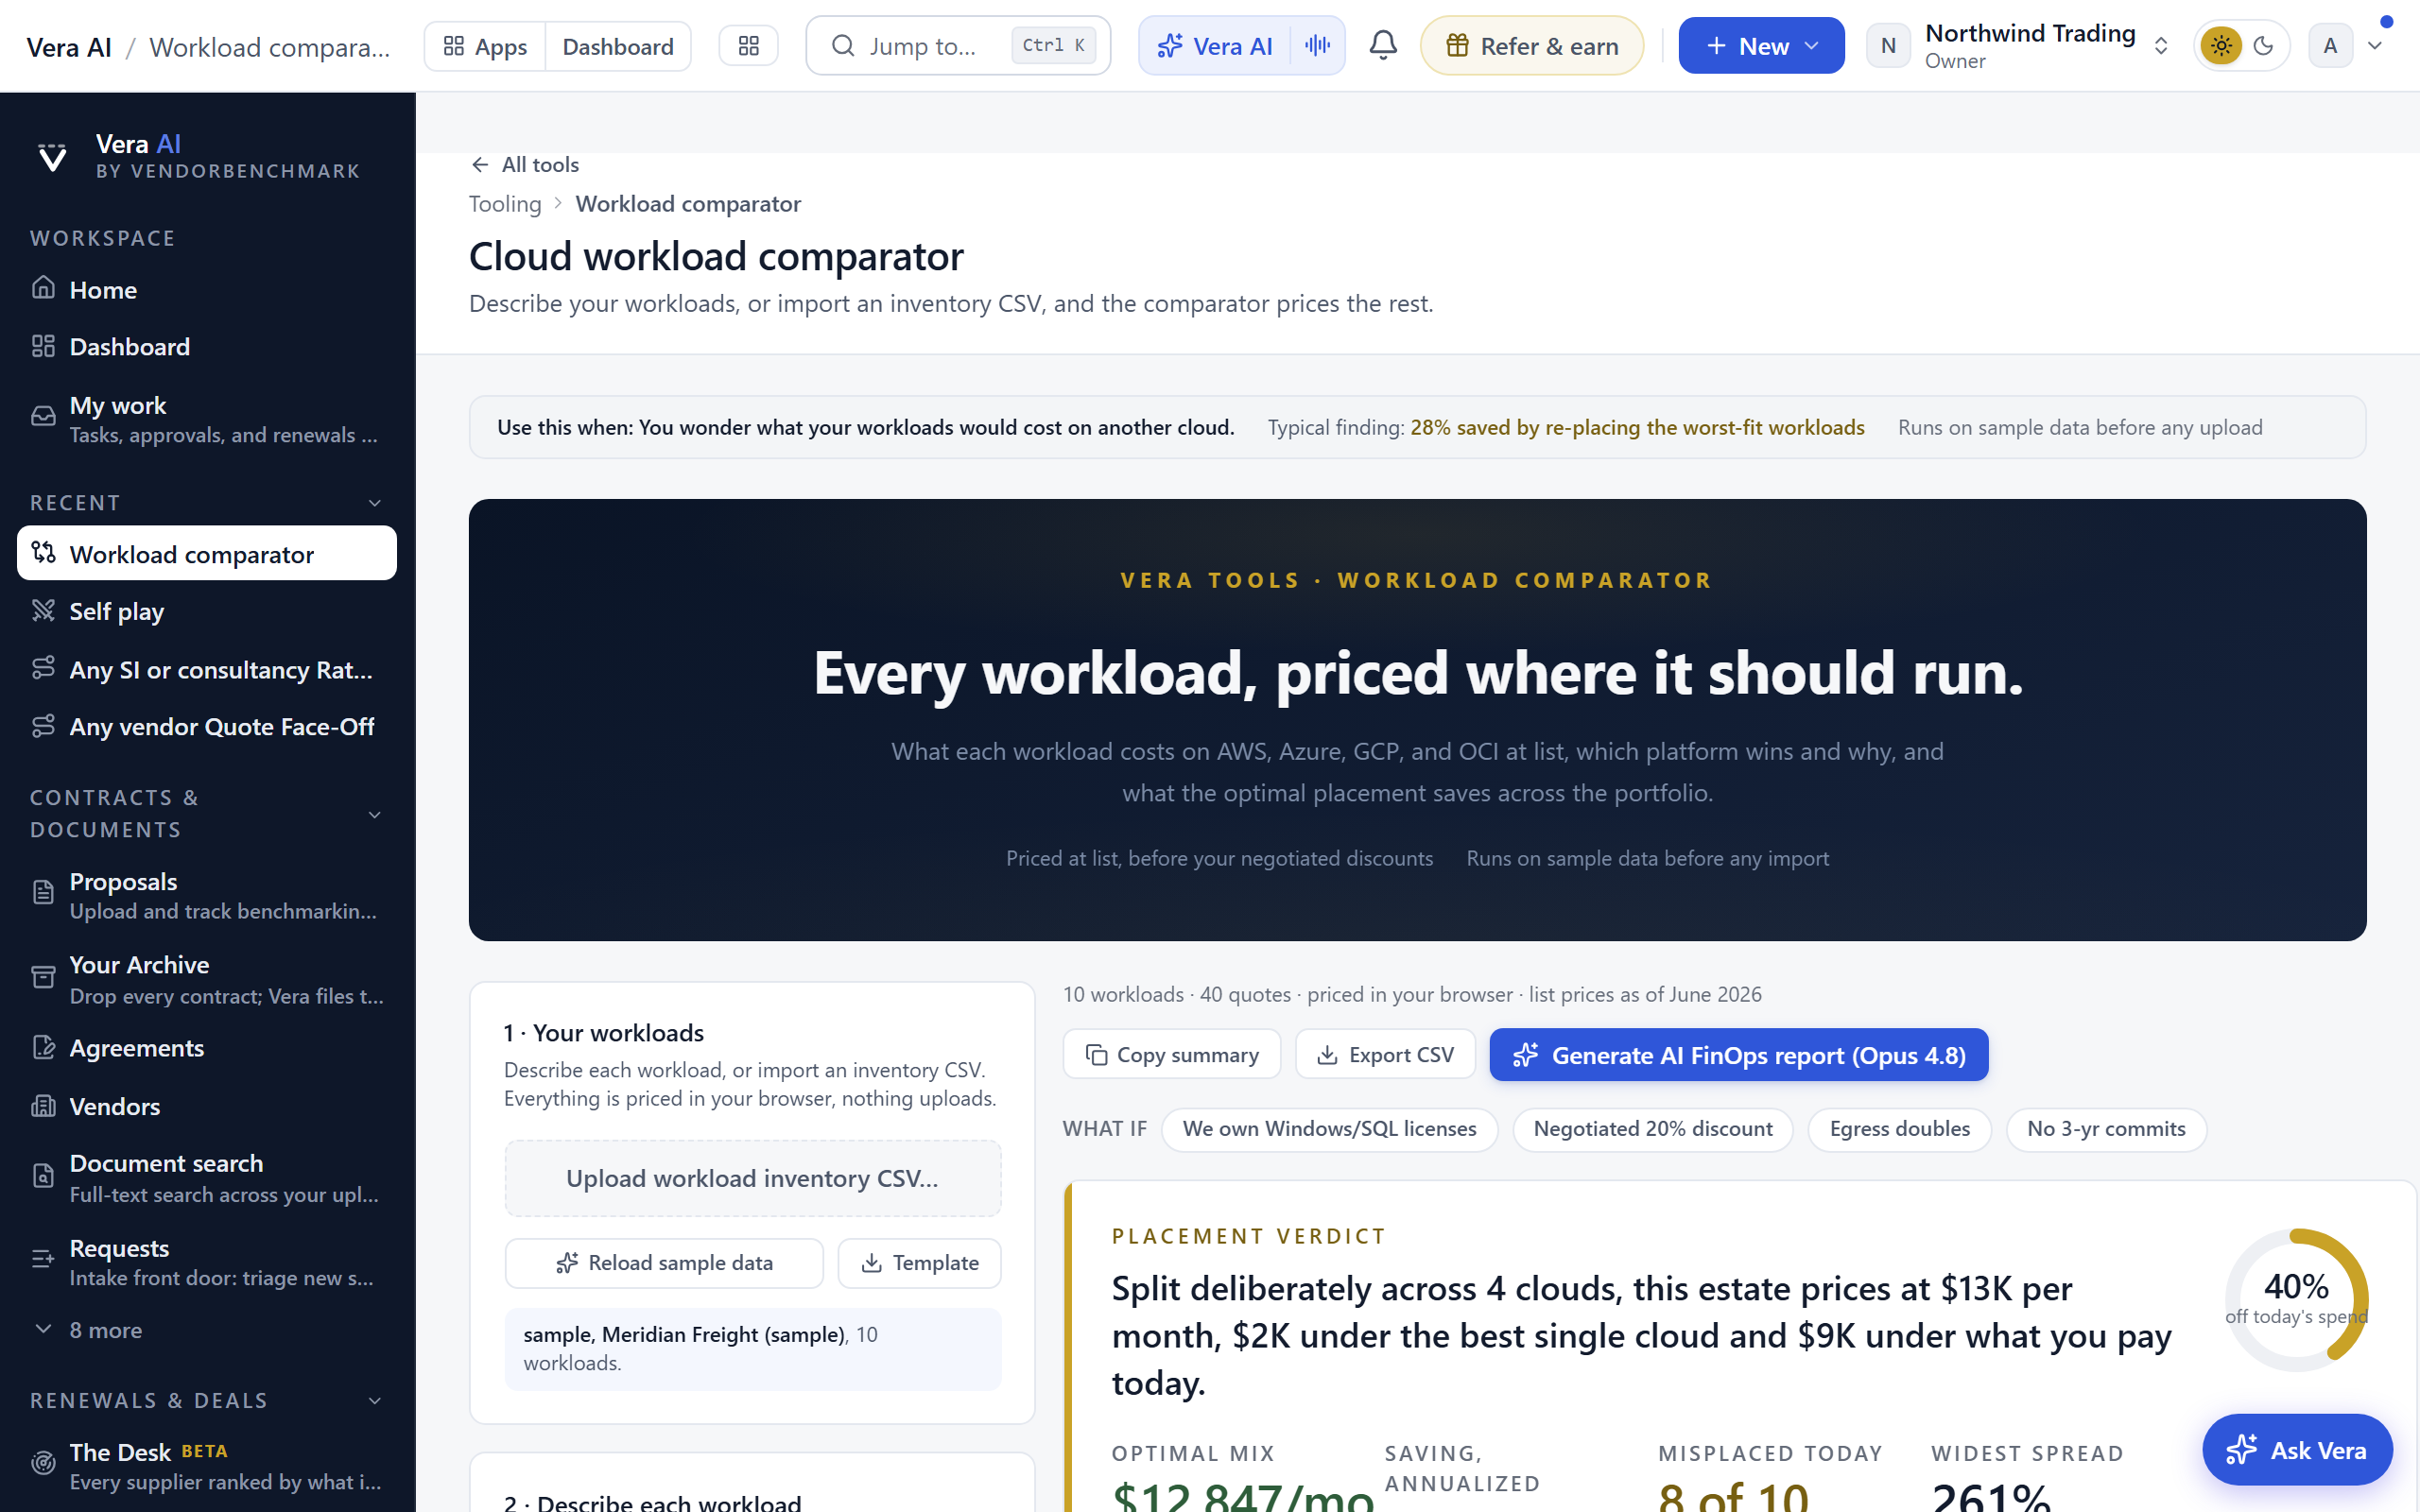Open Document search in sidebar
The image size is (2420, 1512).
point(207,1178)
